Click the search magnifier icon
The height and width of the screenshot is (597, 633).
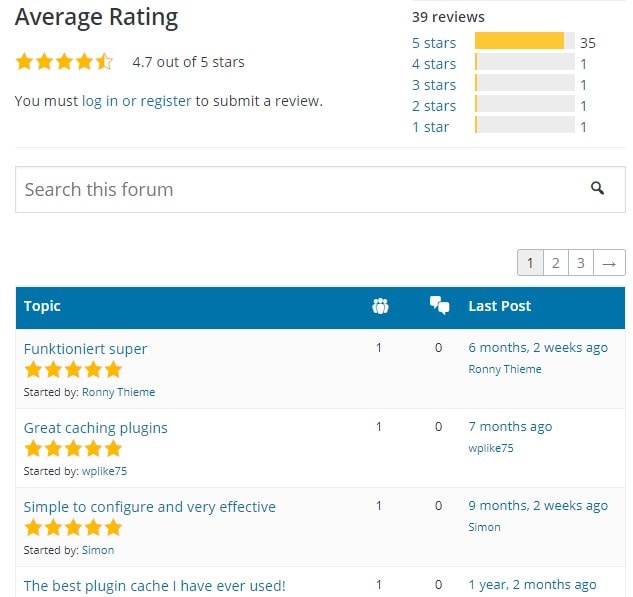pyautogui.click(x=597, y=188)
